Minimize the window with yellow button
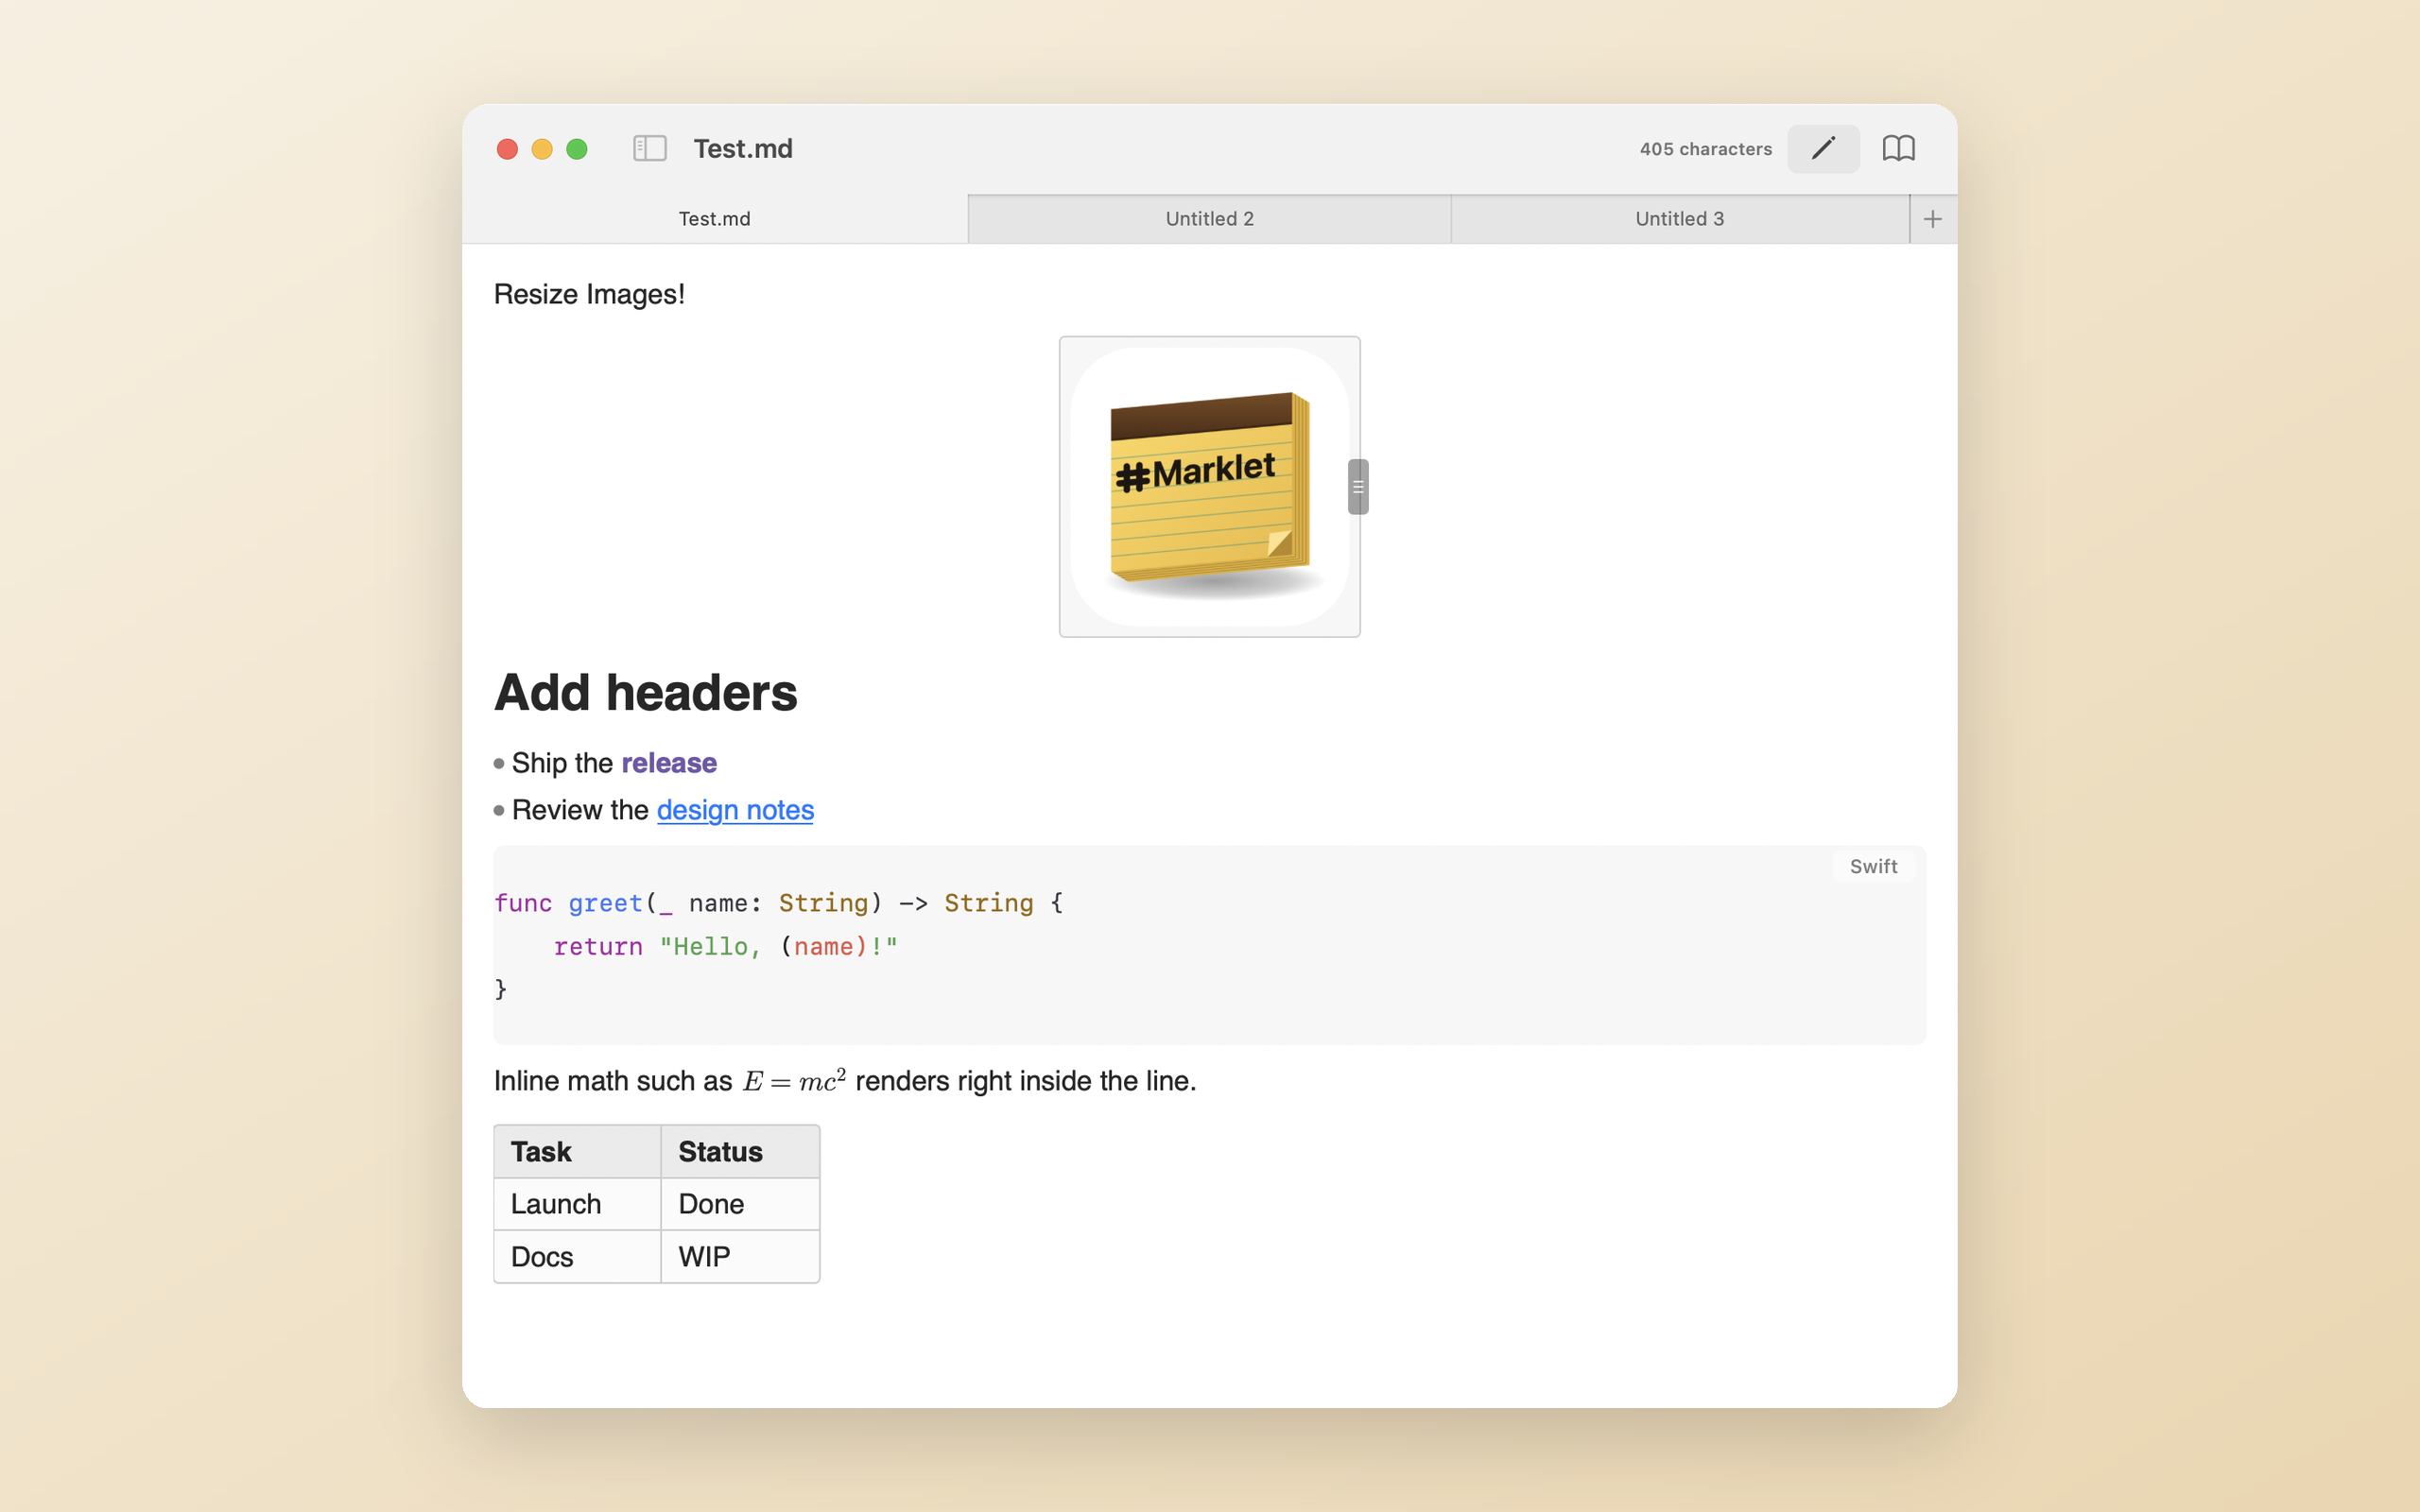This screenshot has width=2420, height=1512. (x=542, y=149)
